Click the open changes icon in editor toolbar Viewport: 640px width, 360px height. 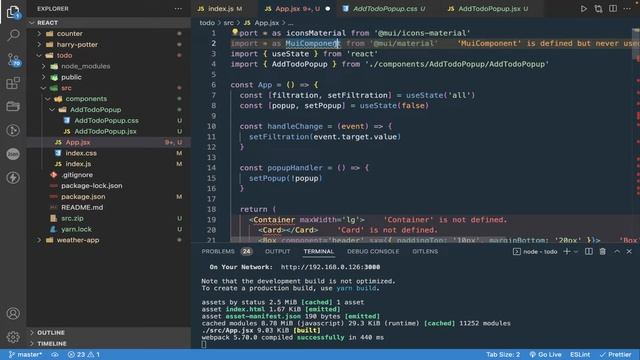point(598,9)
